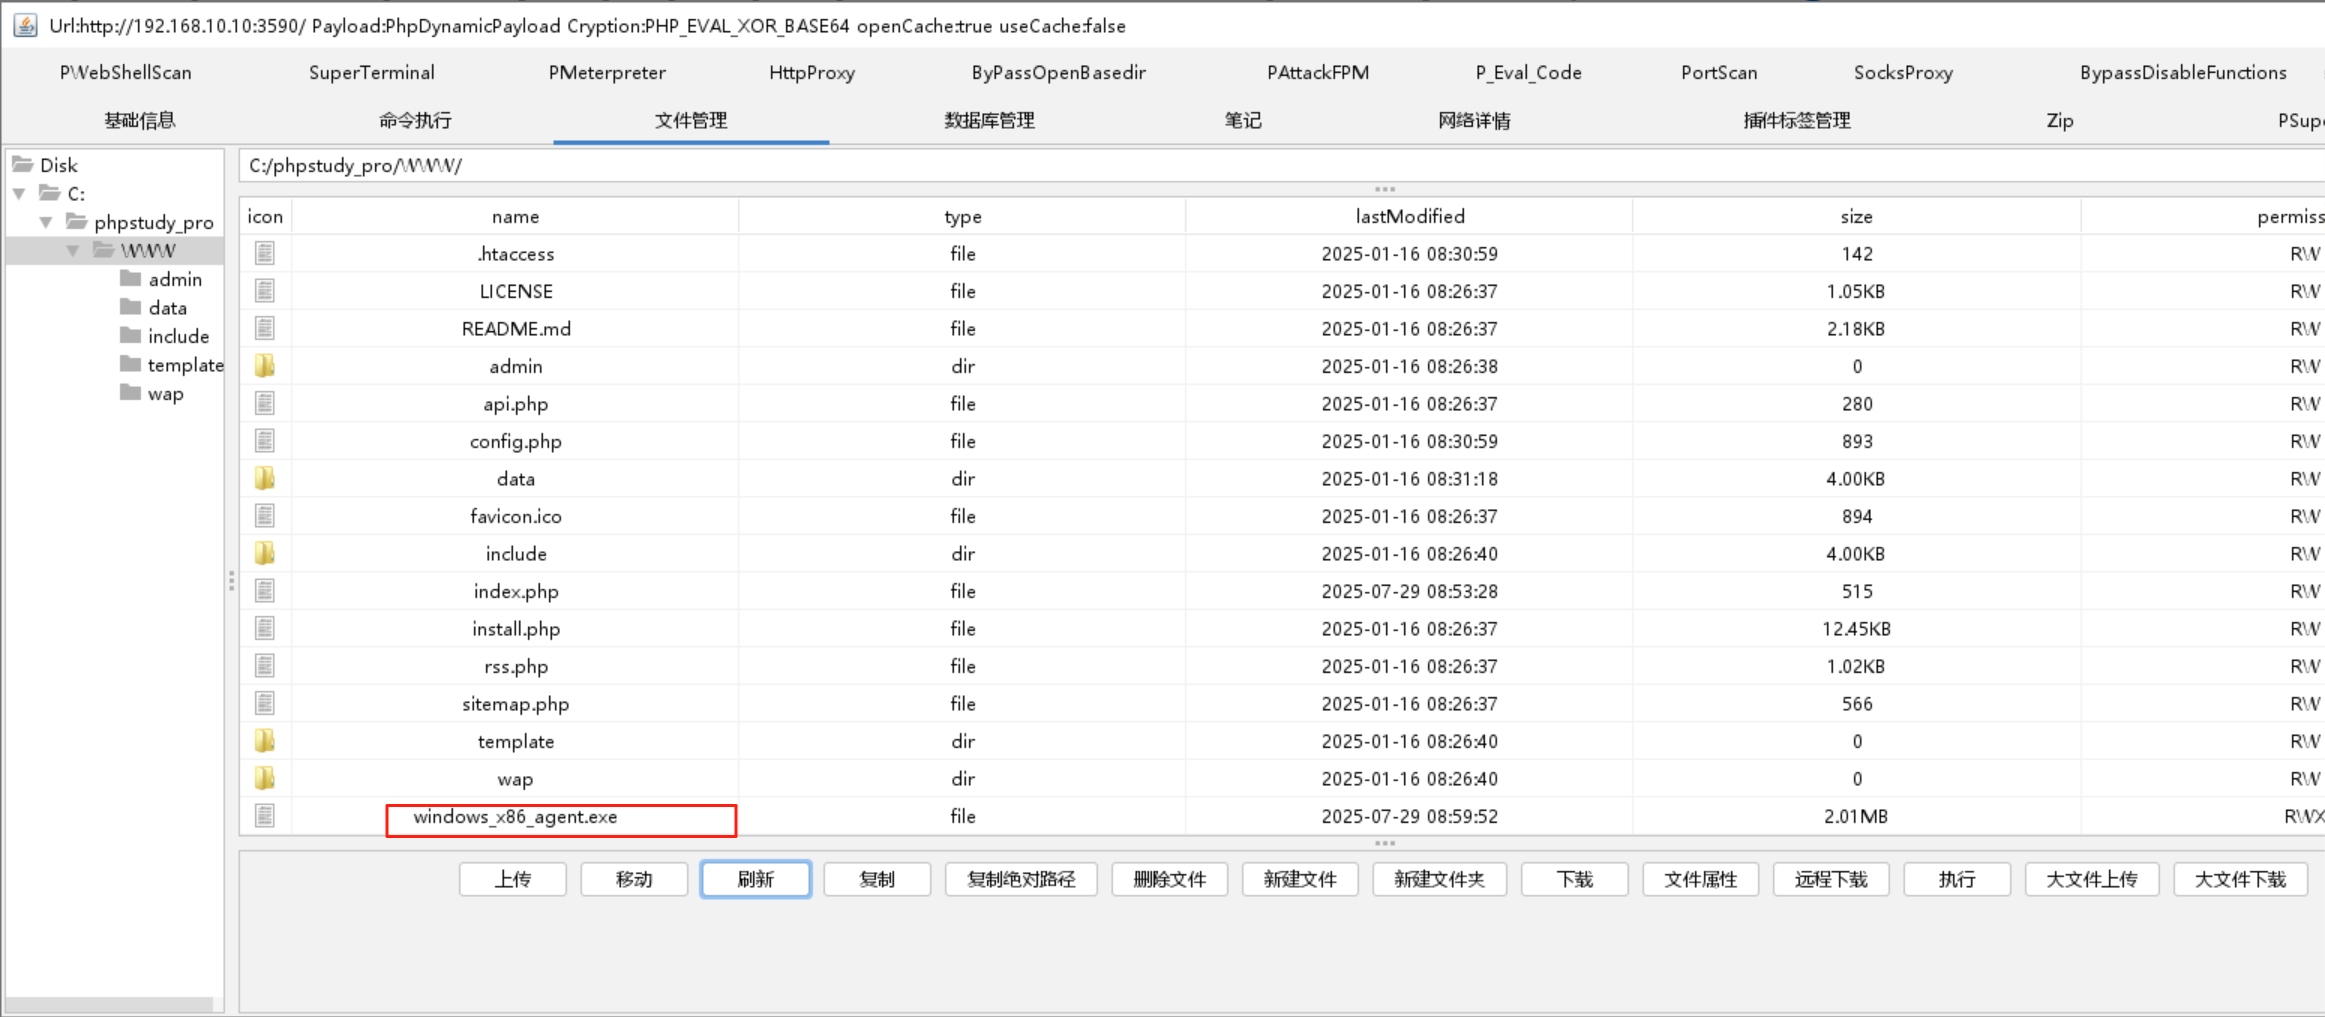Click the data folder icon in the directory tree
Screen dimensions: 2325x1017
point(131,307)
